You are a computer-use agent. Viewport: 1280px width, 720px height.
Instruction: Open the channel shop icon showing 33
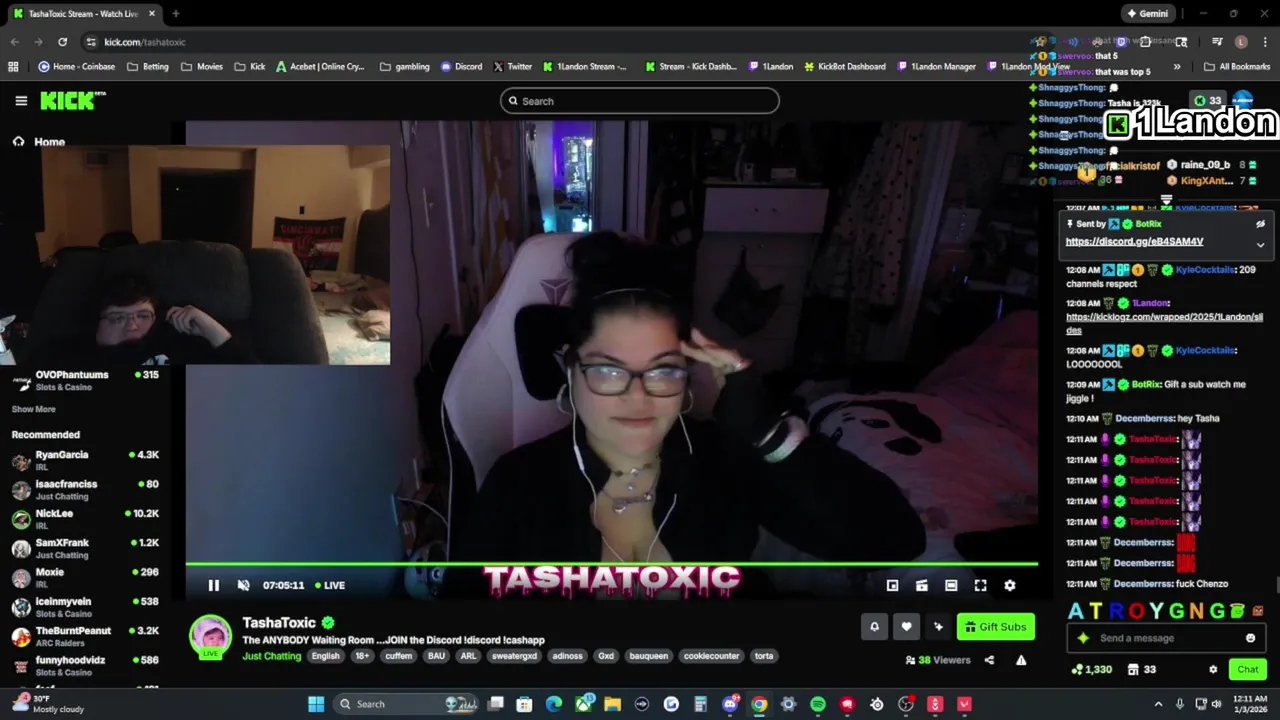1142,669
